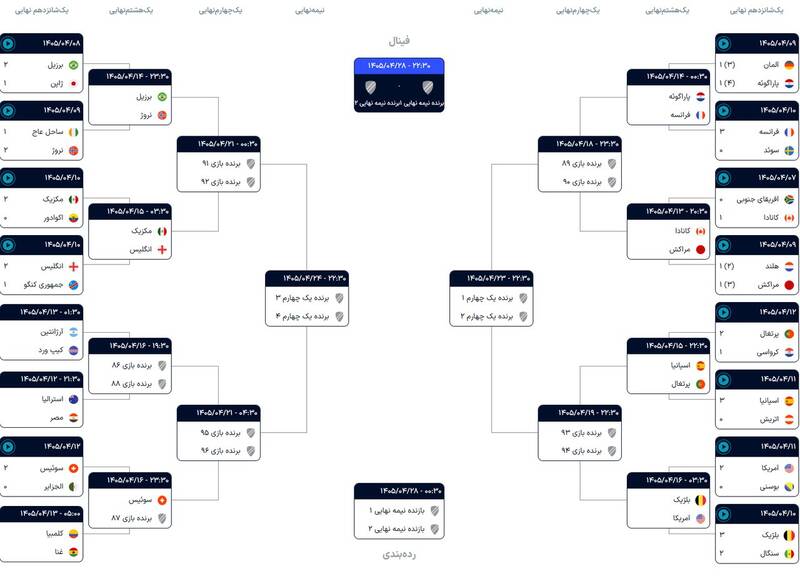Select semifinal entry برنده یک چهارم ۳
Viewport: 800px width, 576px height.
(x=309, y=298)
